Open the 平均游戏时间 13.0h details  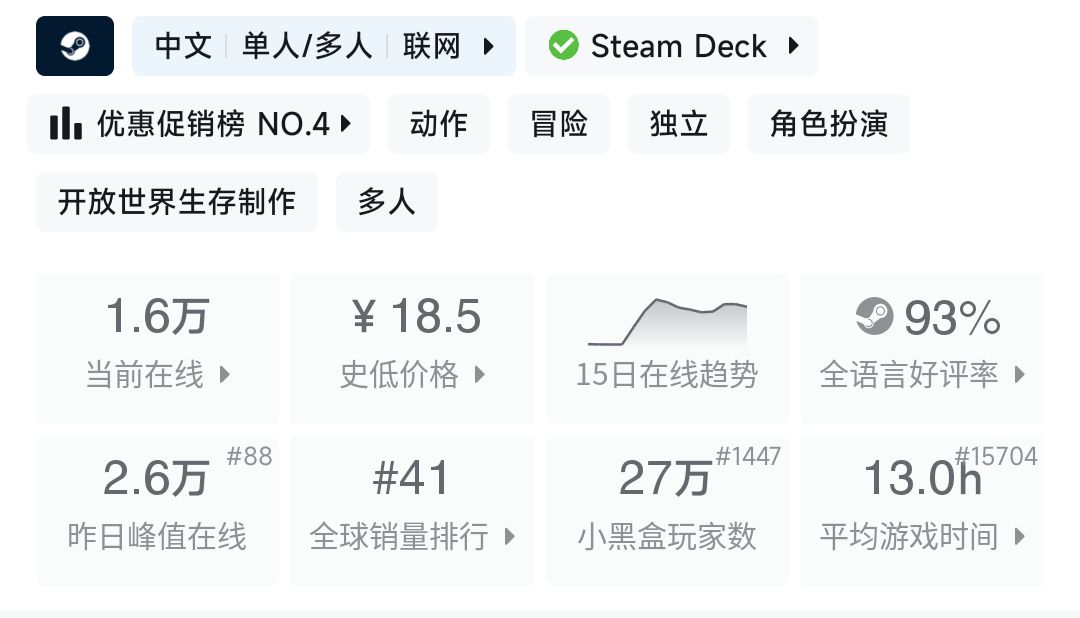[x=923, y=510]
